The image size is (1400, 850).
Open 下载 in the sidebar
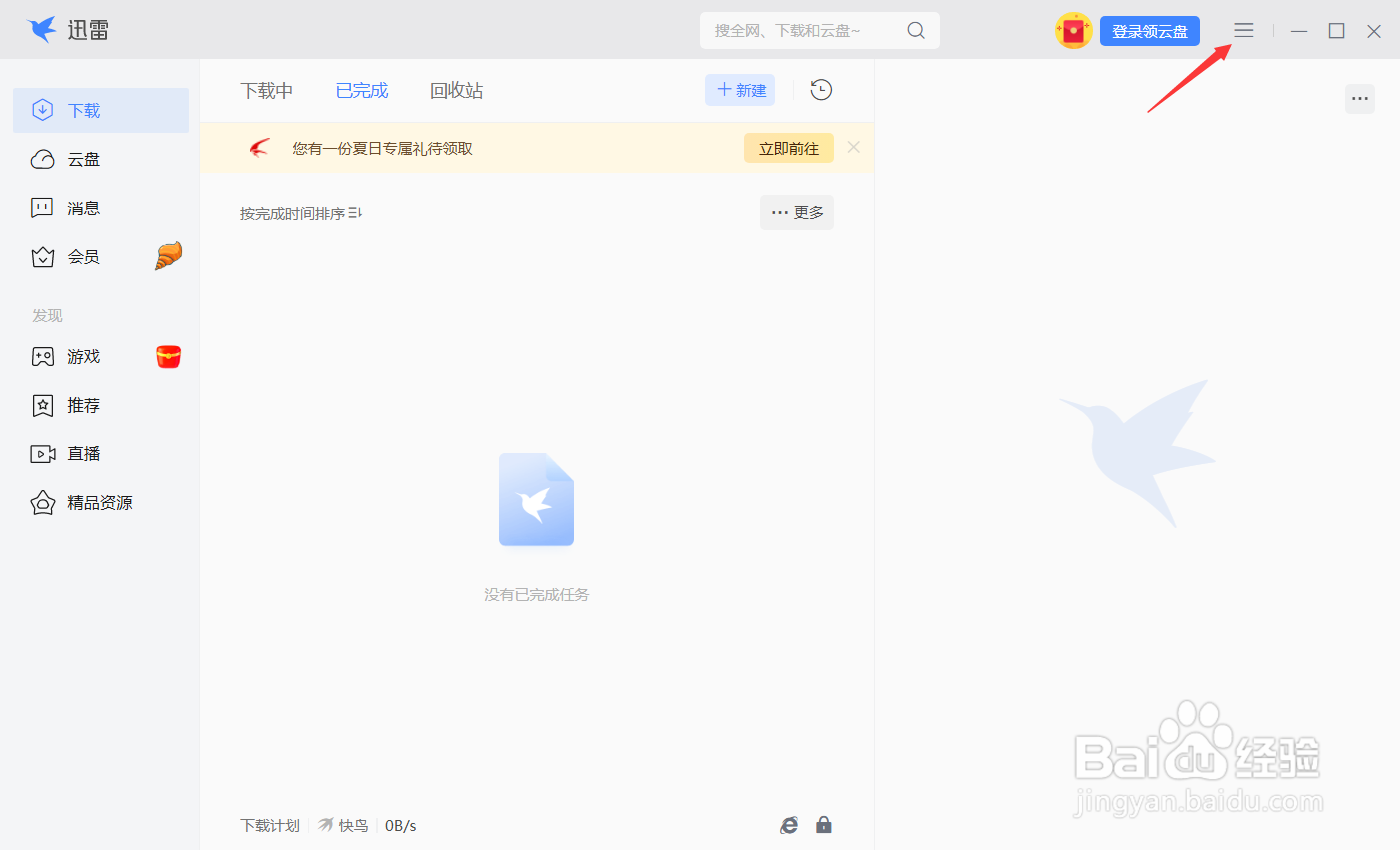(x=101, y=110)
